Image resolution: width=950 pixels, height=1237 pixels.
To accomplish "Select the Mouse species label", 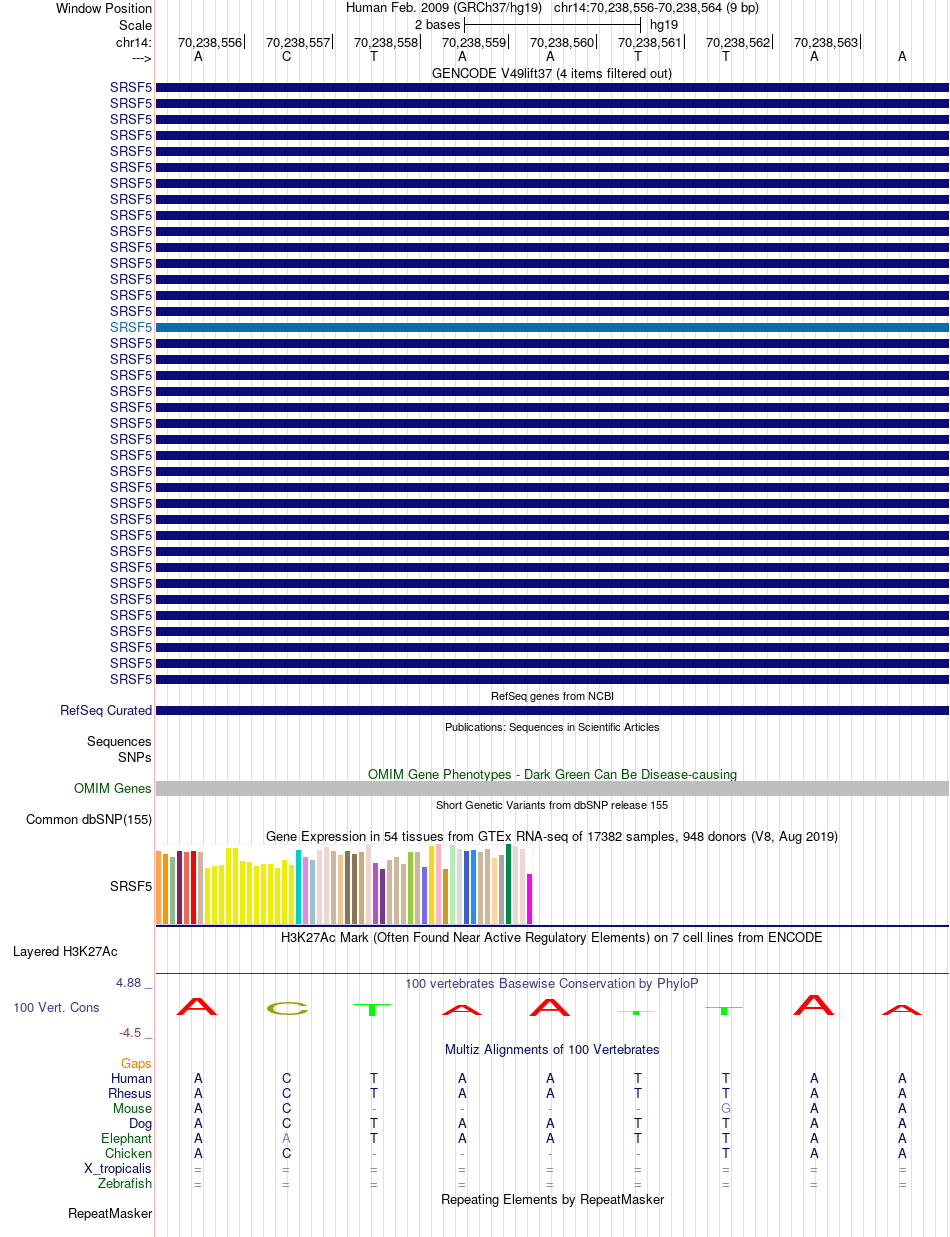I will click(132, 1108).
